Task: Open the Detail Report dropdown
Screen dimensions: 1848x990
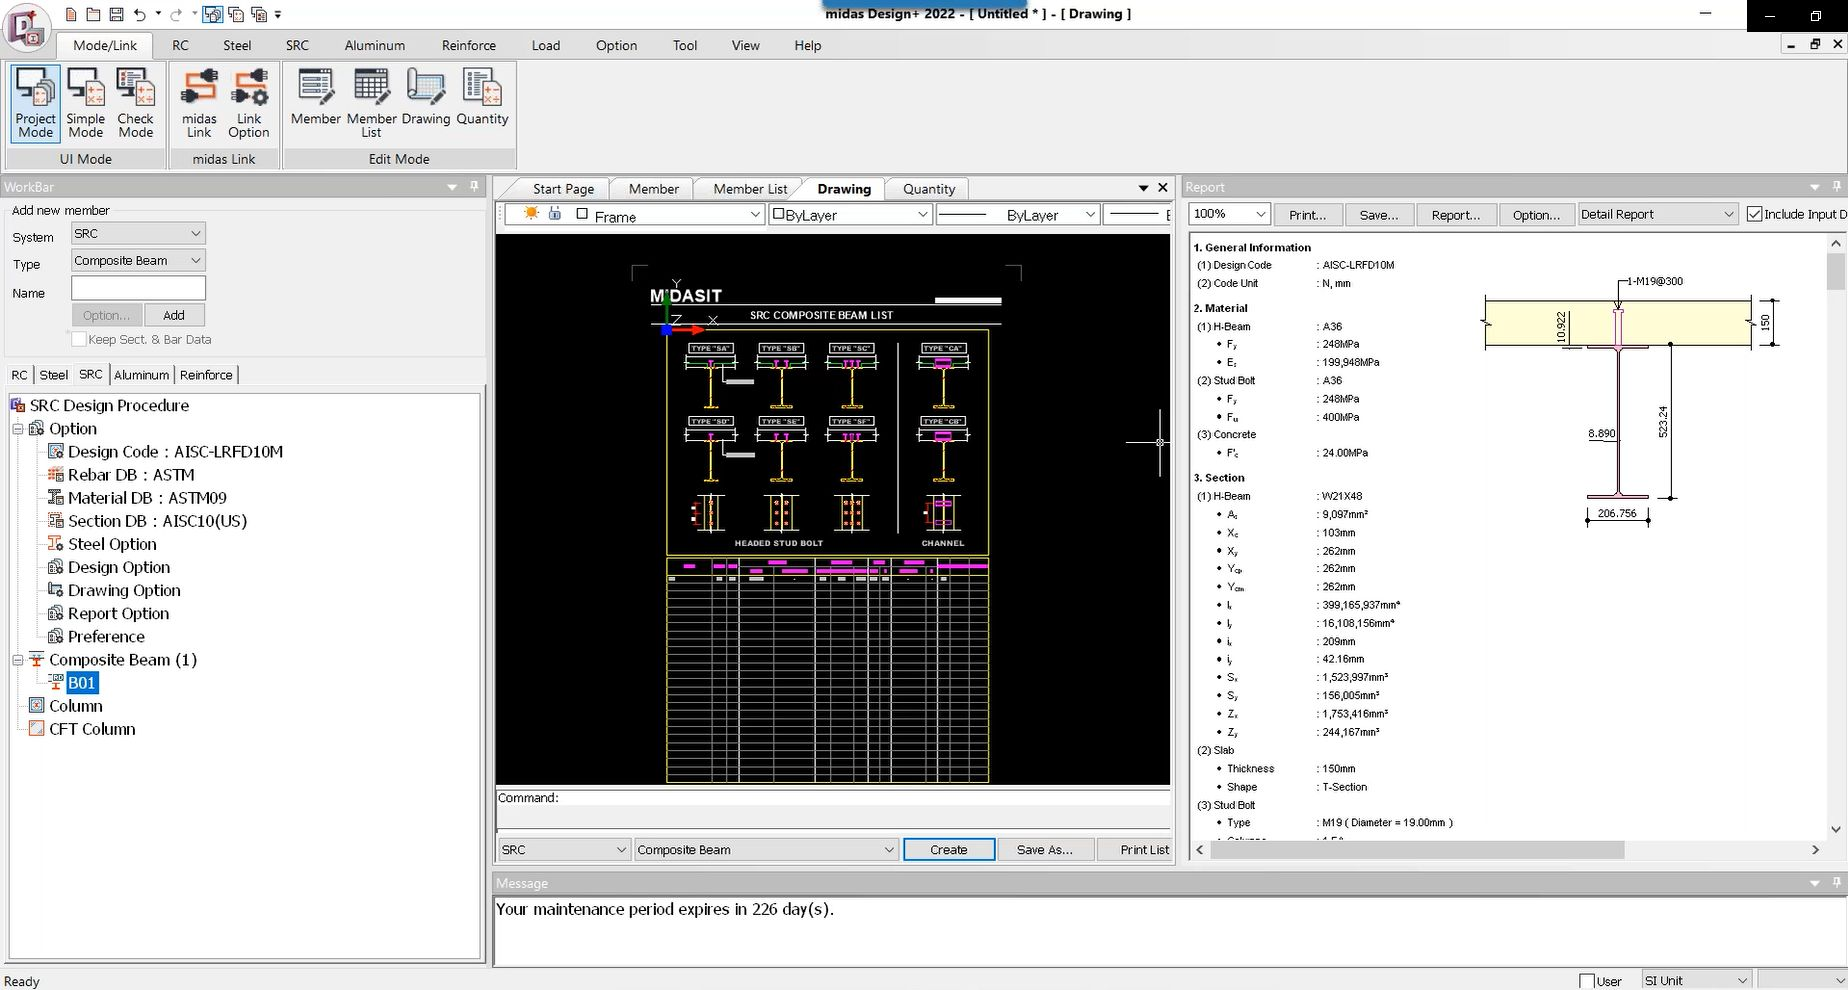Action: [1657, 214]
